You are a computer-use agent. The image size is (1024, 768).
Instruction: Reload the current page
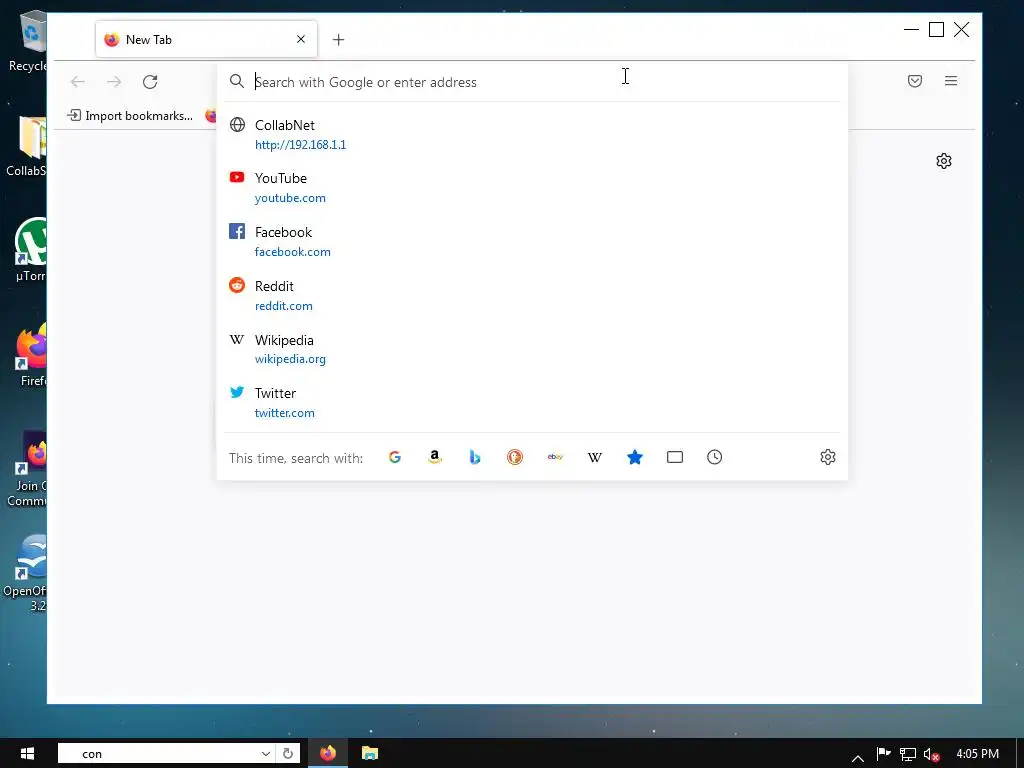click(x=150, y=82)
